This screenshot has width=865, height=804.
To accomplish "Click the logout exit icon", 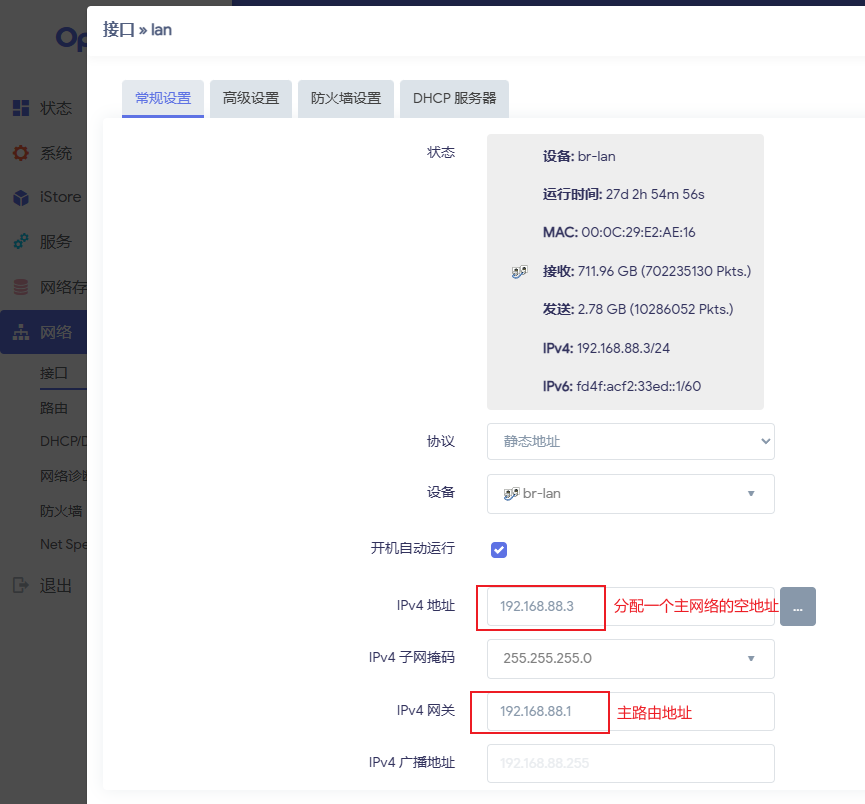I will [x=20, y=585].
